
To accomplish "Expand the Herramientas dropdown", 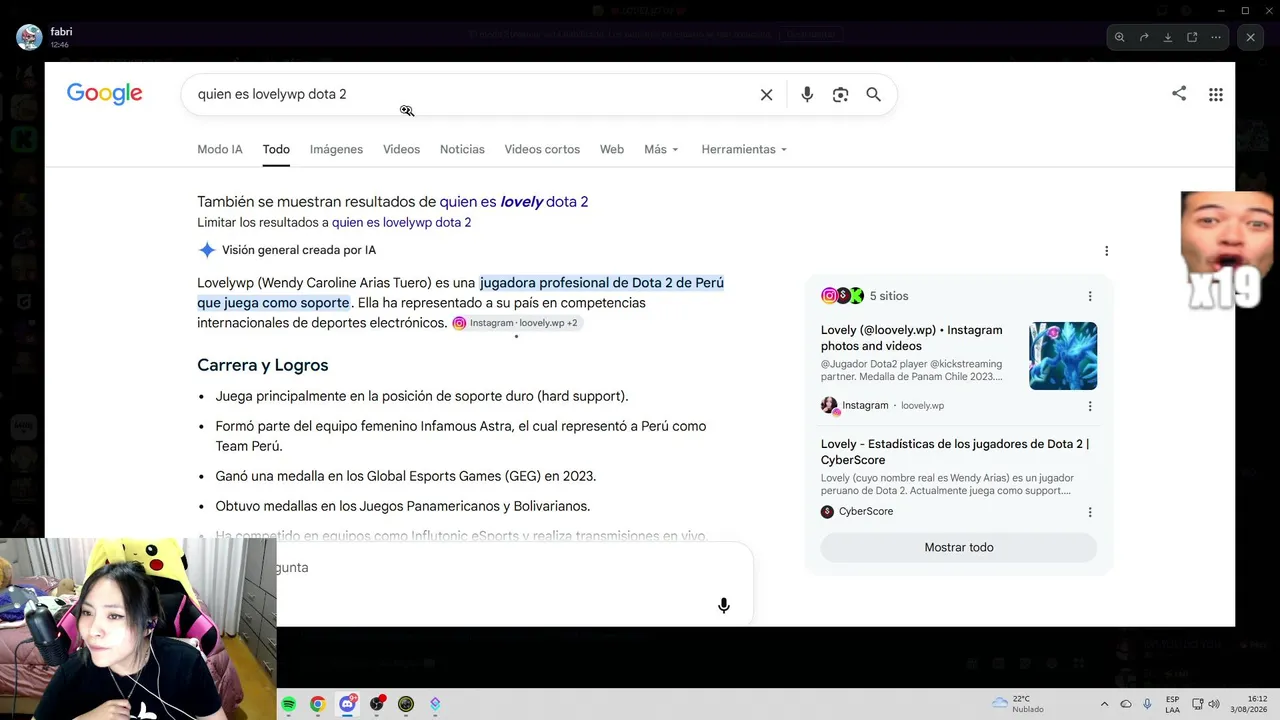I will pyautogui.click(x=744, y=149).
